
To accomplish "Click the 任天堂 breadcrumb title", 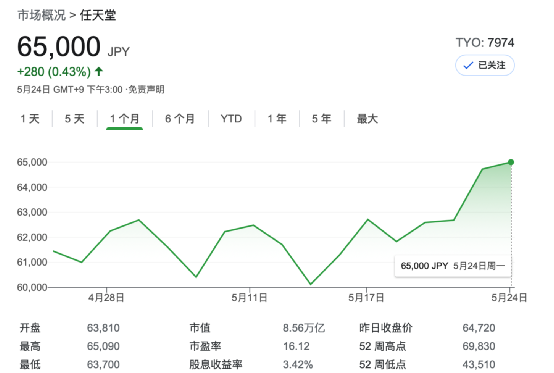I will click(98, 15).
